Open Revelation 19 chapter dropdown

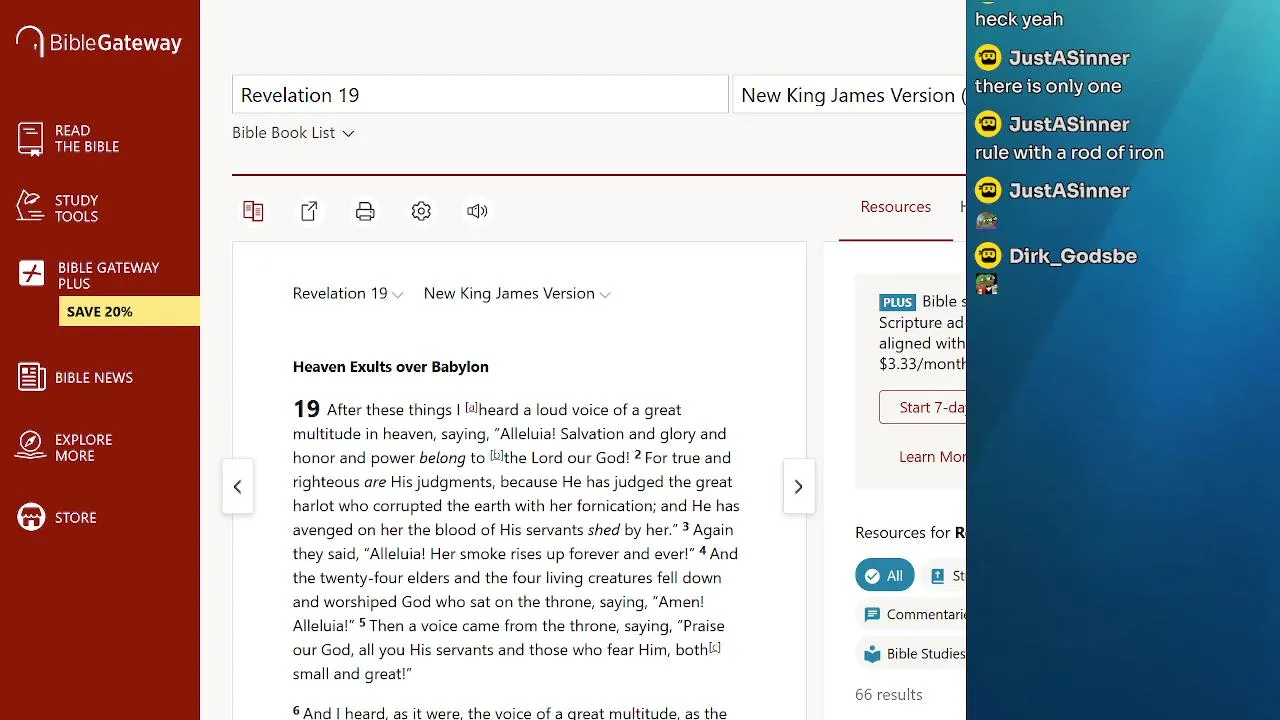pyautogui.click(x=348, y=293)
